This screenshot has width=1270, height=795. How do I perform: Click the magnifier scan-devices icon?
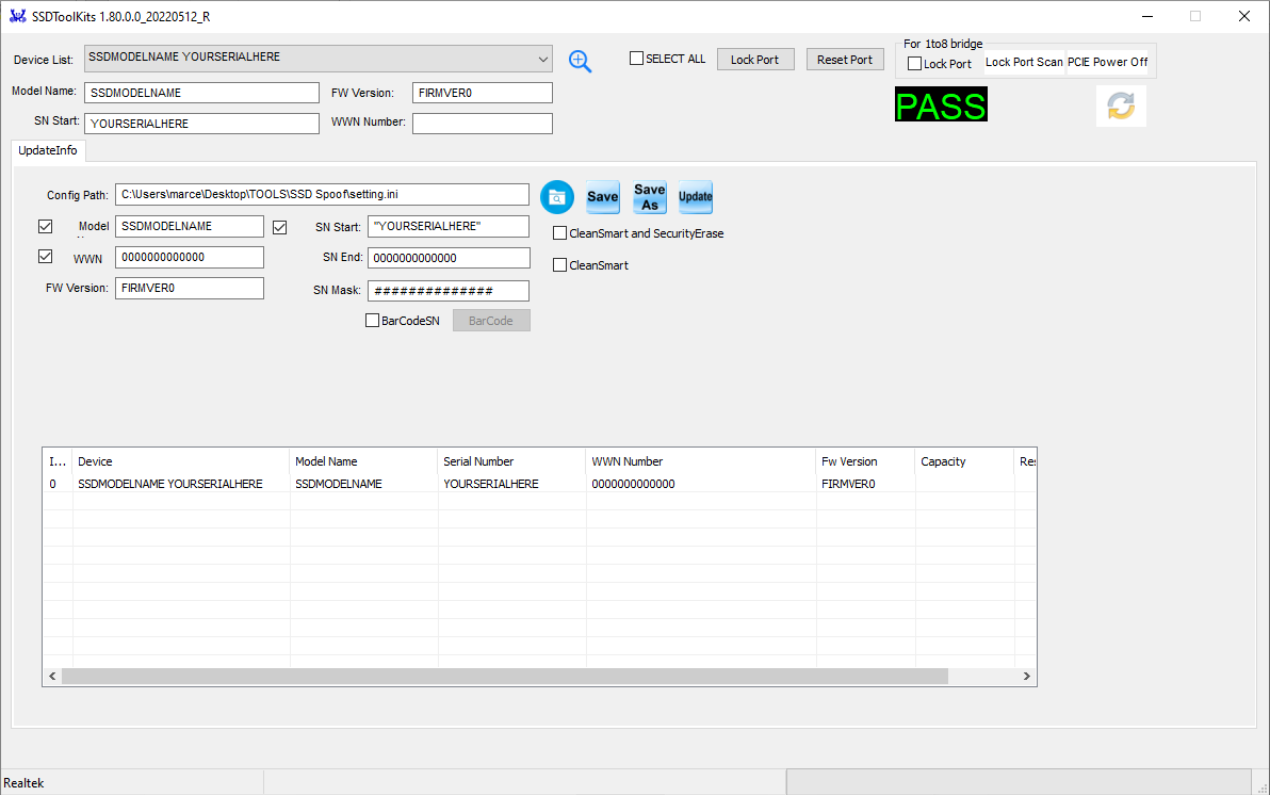tap(580, 61)
